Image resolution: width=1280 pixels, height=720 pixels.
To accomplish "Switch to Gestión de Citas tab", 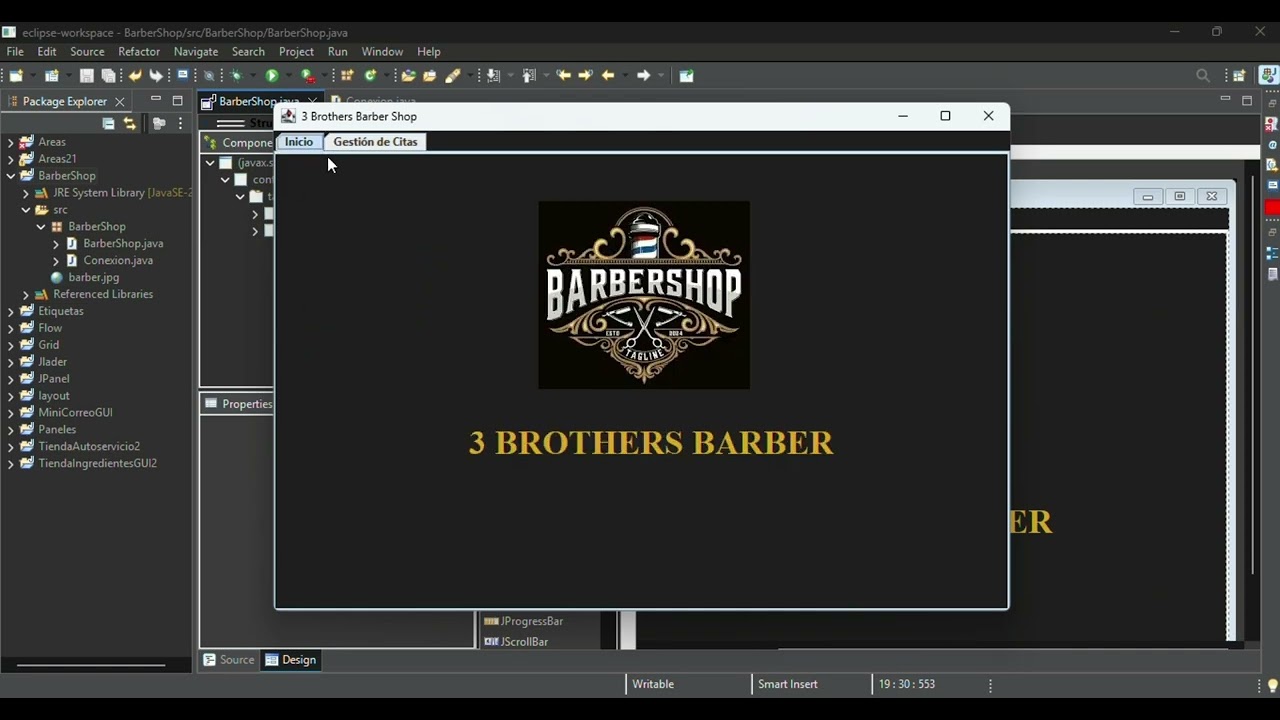I will point(375,142).
